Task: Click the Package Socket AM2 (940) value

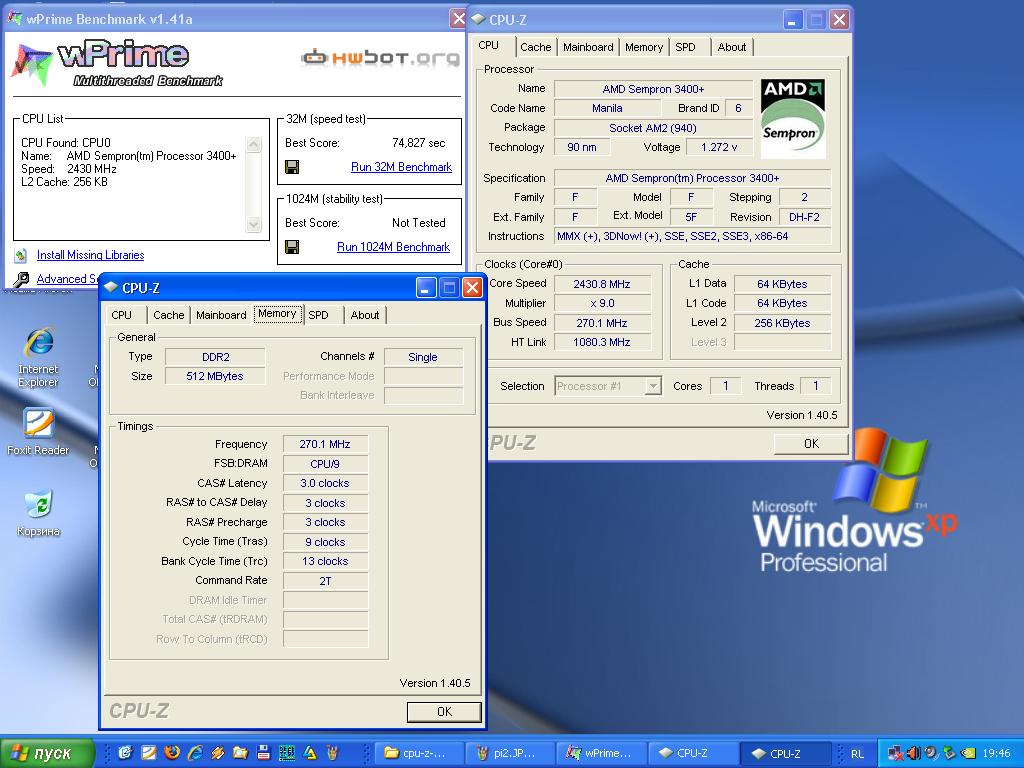Action: tap(653, 128)
